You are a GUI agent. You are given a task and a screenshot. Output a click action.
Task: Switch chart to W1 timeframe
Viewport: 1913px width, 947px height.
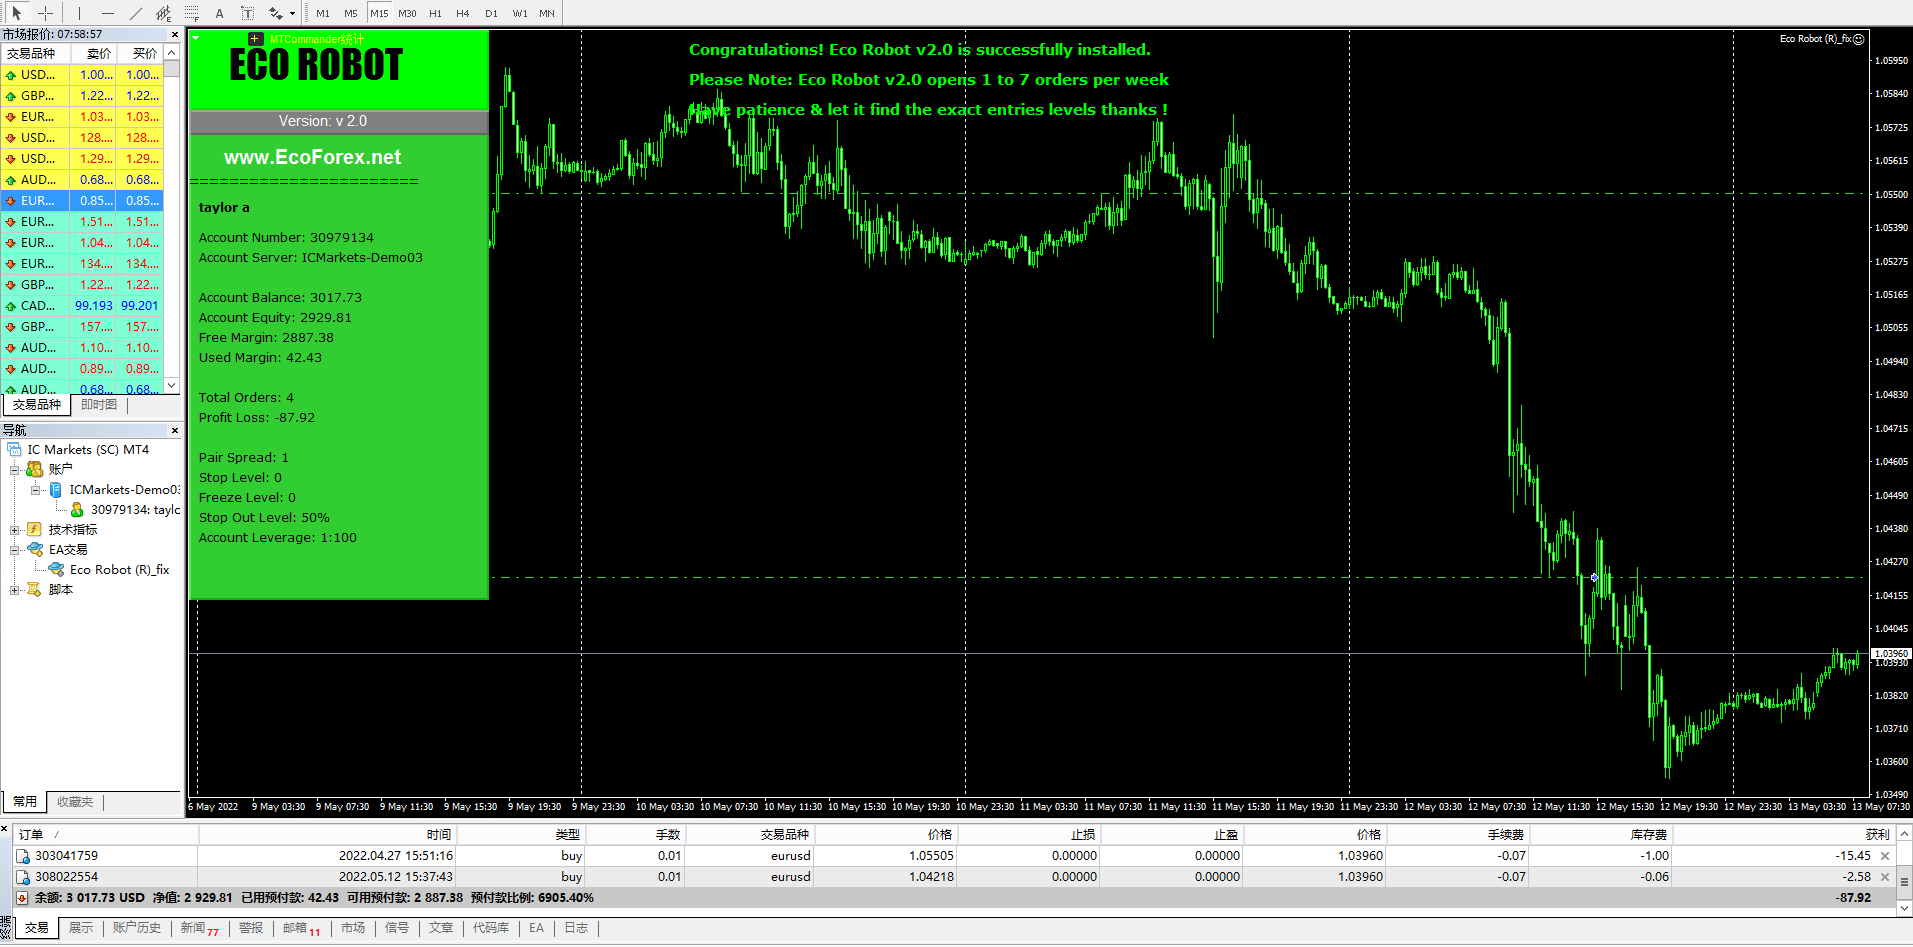click(520, 13)
